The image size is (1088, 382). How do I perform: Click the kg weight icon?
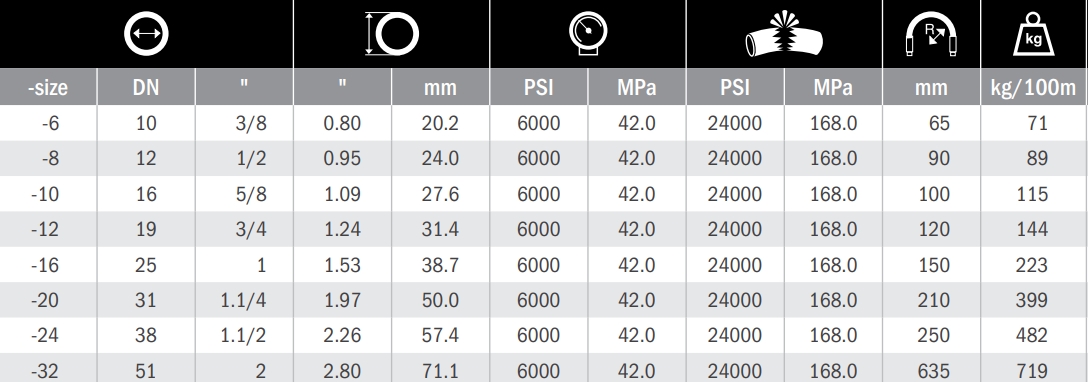pos(1033,34)
